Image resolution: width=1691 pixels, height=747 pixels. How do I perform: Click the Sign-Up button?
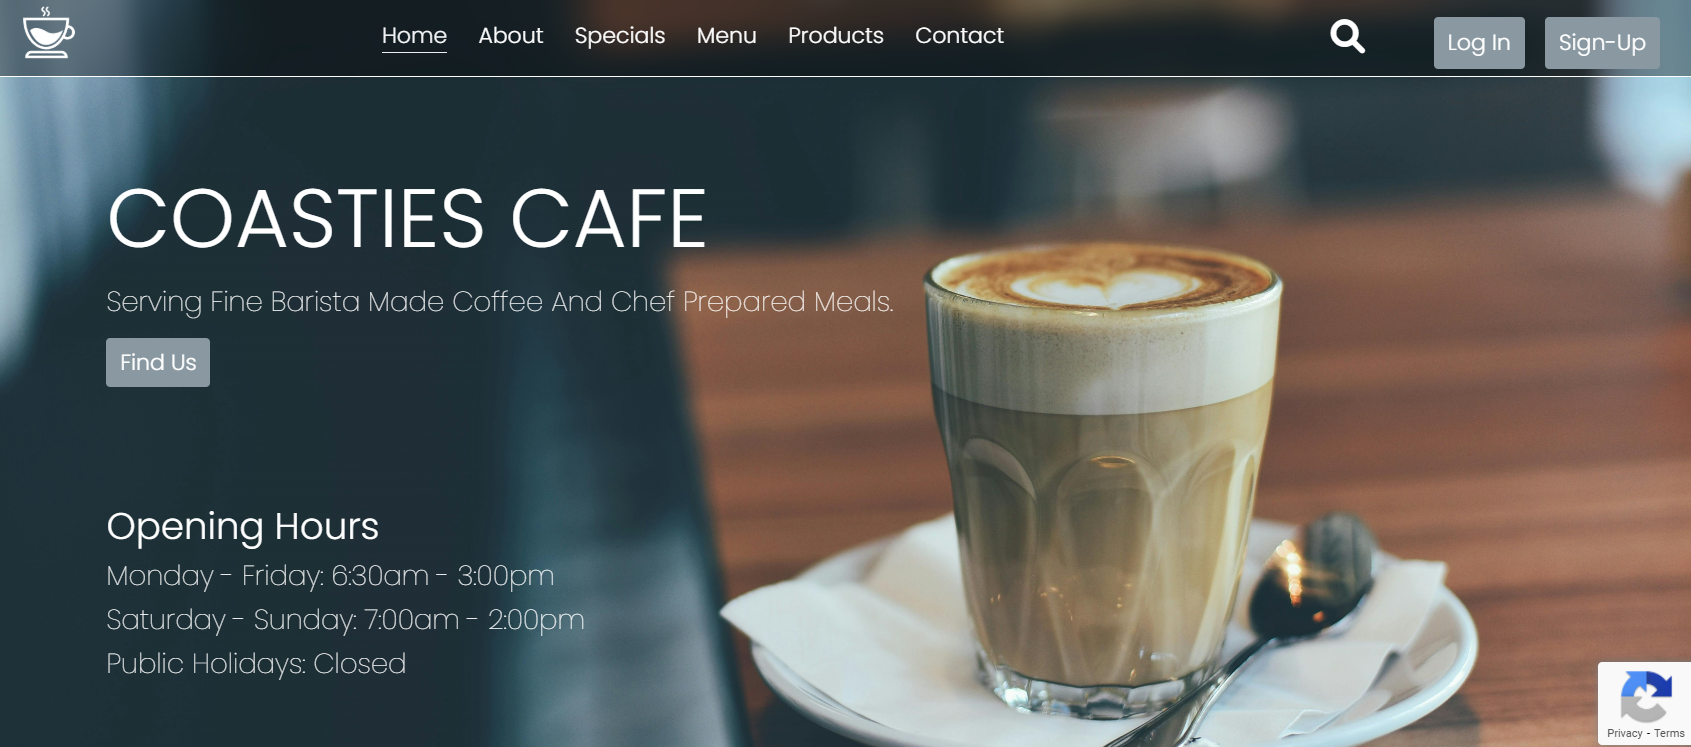[x=1602, y=43]
